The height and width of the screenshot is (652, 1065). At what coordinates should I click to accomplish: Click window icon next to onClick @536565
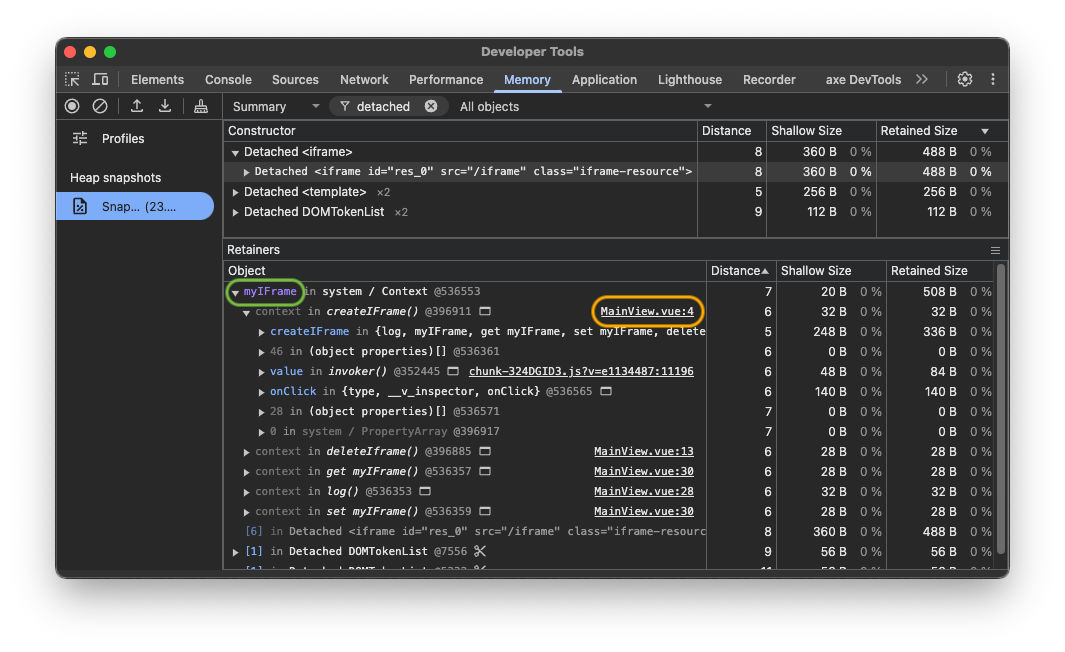click(x=606, y=391)
